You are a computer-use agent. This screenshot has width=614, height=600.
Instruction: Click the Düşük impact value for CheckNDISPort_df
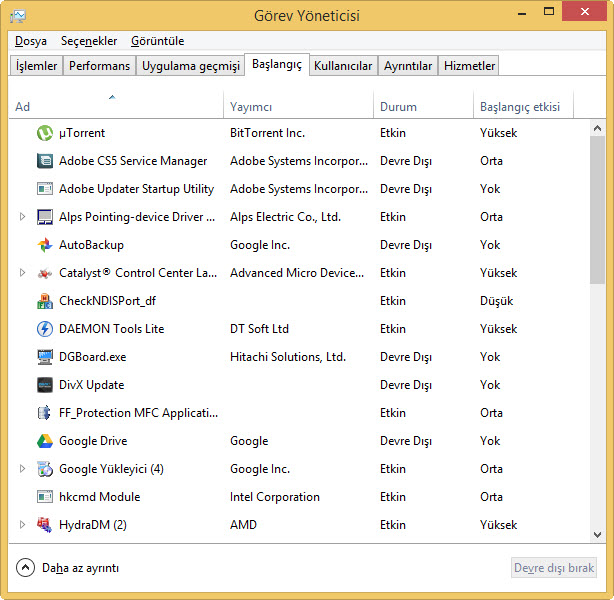click(x=497, y=301)
